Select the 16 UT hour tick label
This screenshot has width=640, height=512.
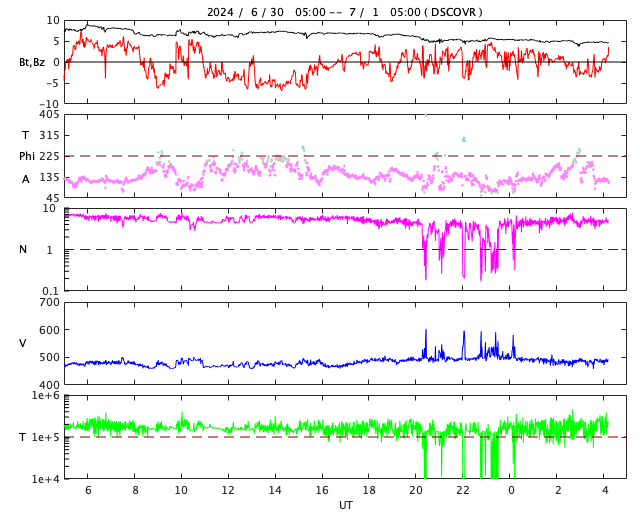coord(322,490)
